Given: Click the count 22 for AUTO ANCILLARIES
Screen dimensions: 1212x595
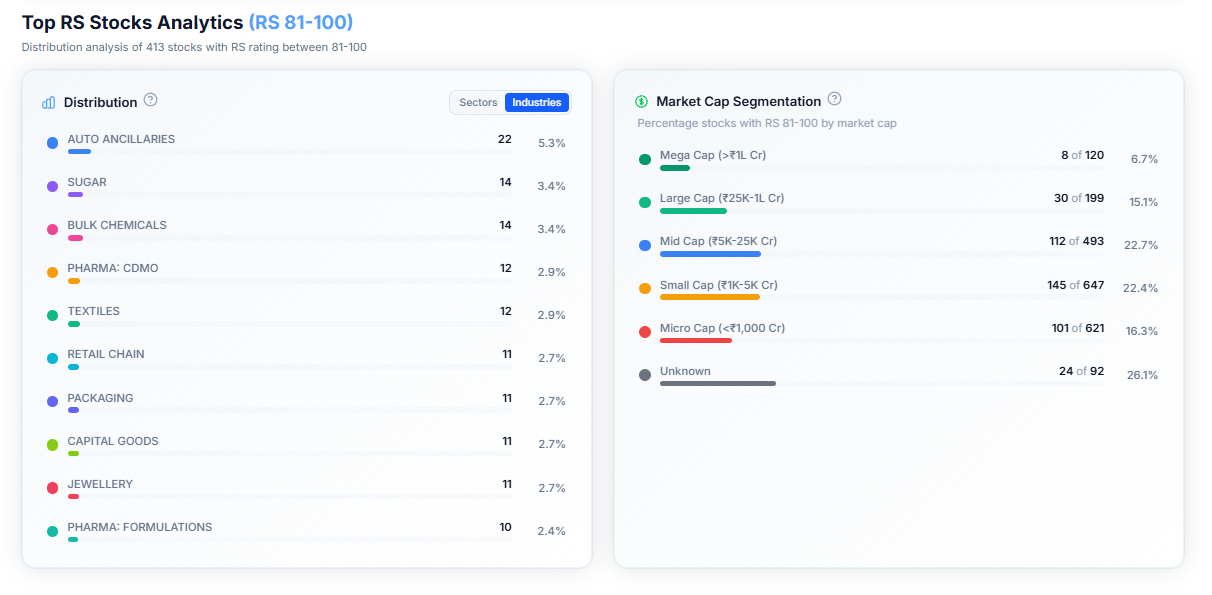Looking at the screenshot, I should coord(505,139).
